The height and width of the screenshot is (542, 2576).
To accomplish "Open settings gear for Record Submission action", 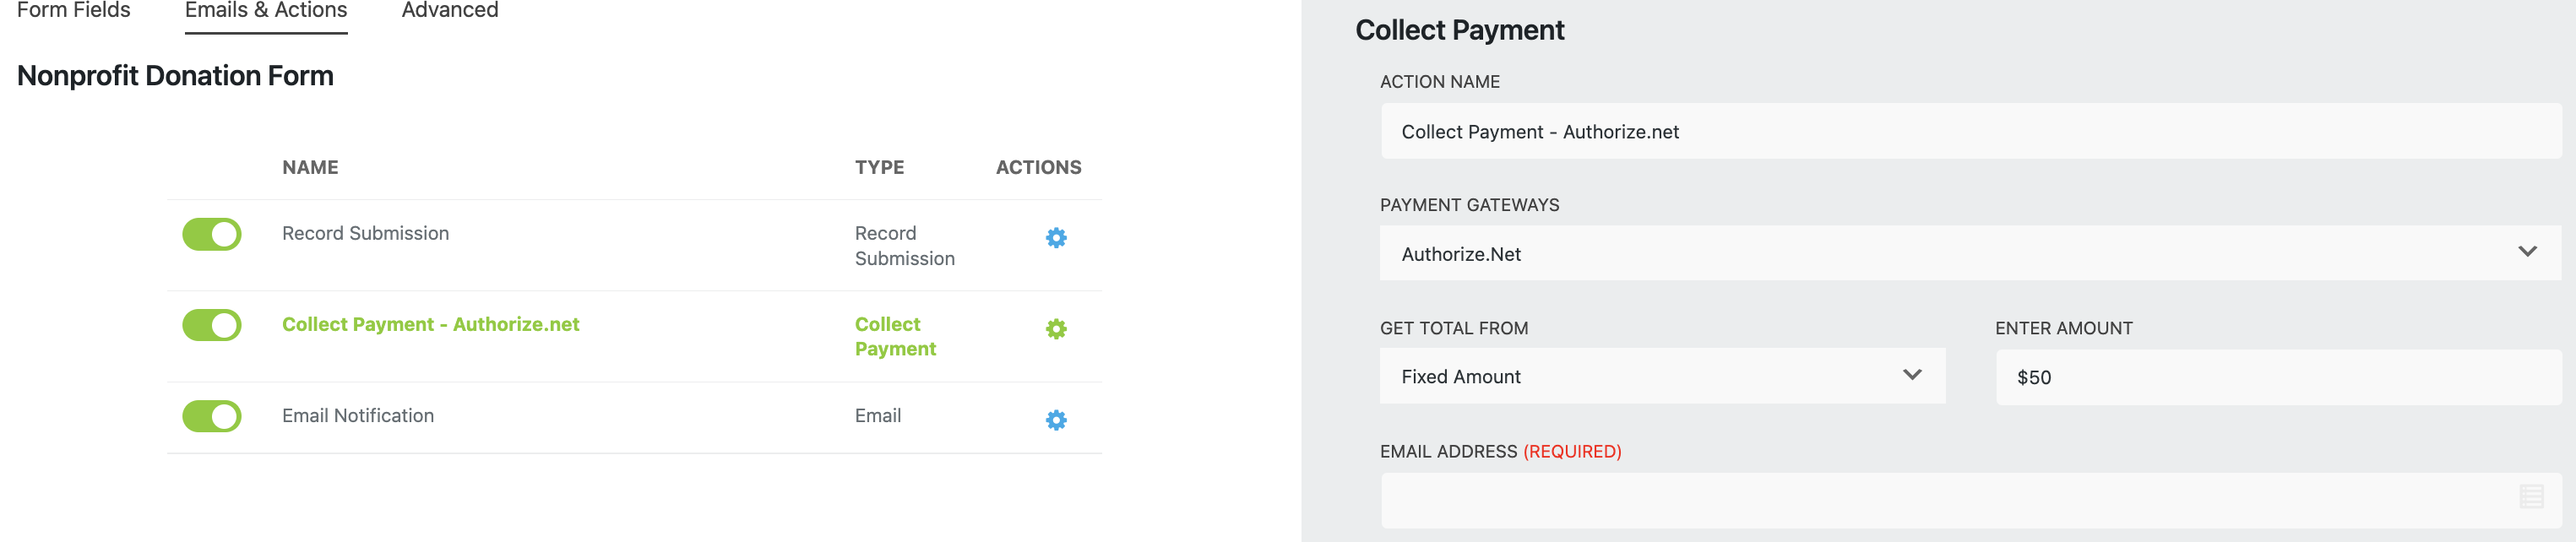I will (1055, 238).
